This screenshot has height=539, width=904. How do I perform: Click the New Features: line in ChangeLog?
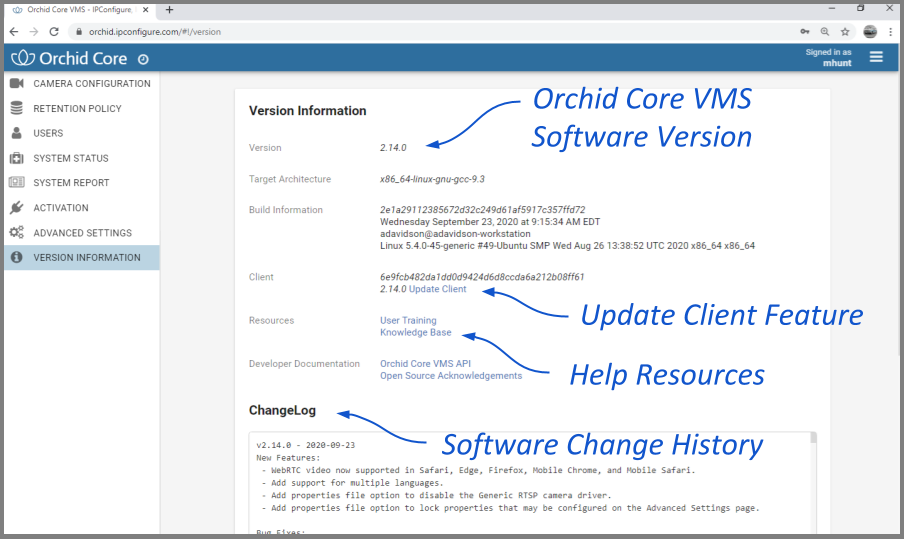point(288,458)
